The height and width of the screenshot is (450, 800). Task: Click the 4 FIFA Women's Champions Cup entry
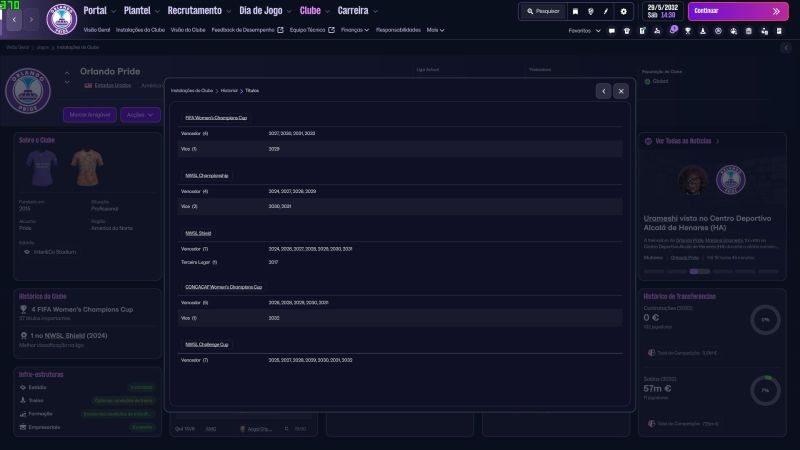pos(82,310)
